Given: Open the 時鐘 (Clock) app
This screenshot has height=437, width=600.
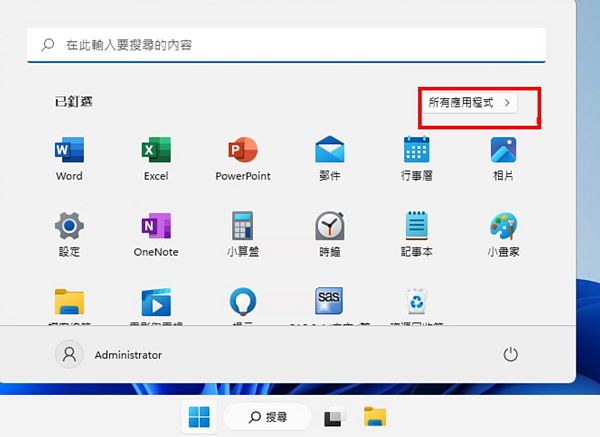Looking at the screenshot, I should click(329, 226).
